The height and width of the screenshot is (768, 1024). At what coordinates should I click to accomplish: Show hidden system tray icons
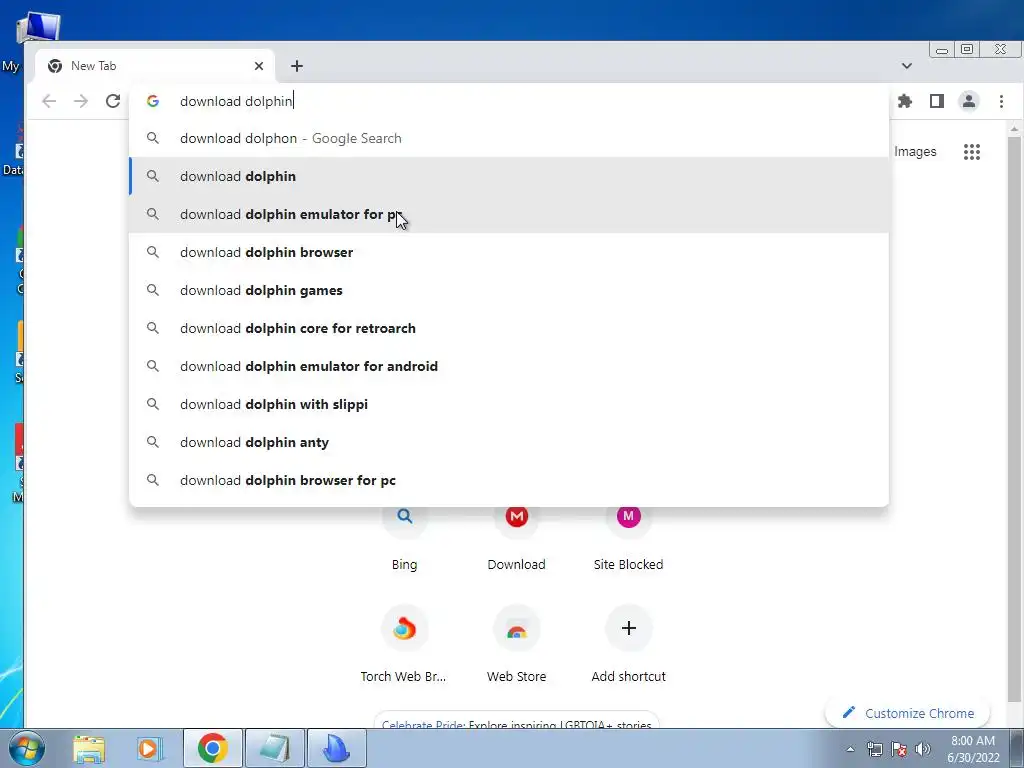pyautogui.click(x=850, y=749)
